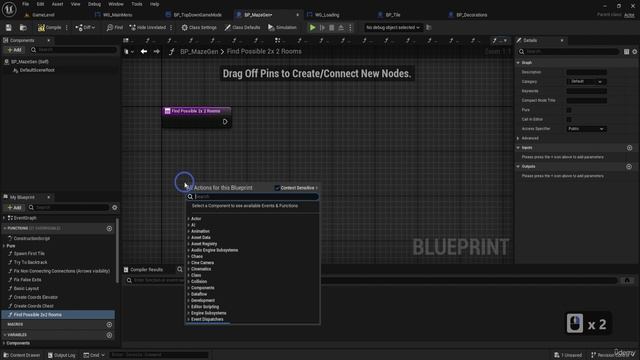
Task: Open the Try To Backtrack function
Action: 30,262
